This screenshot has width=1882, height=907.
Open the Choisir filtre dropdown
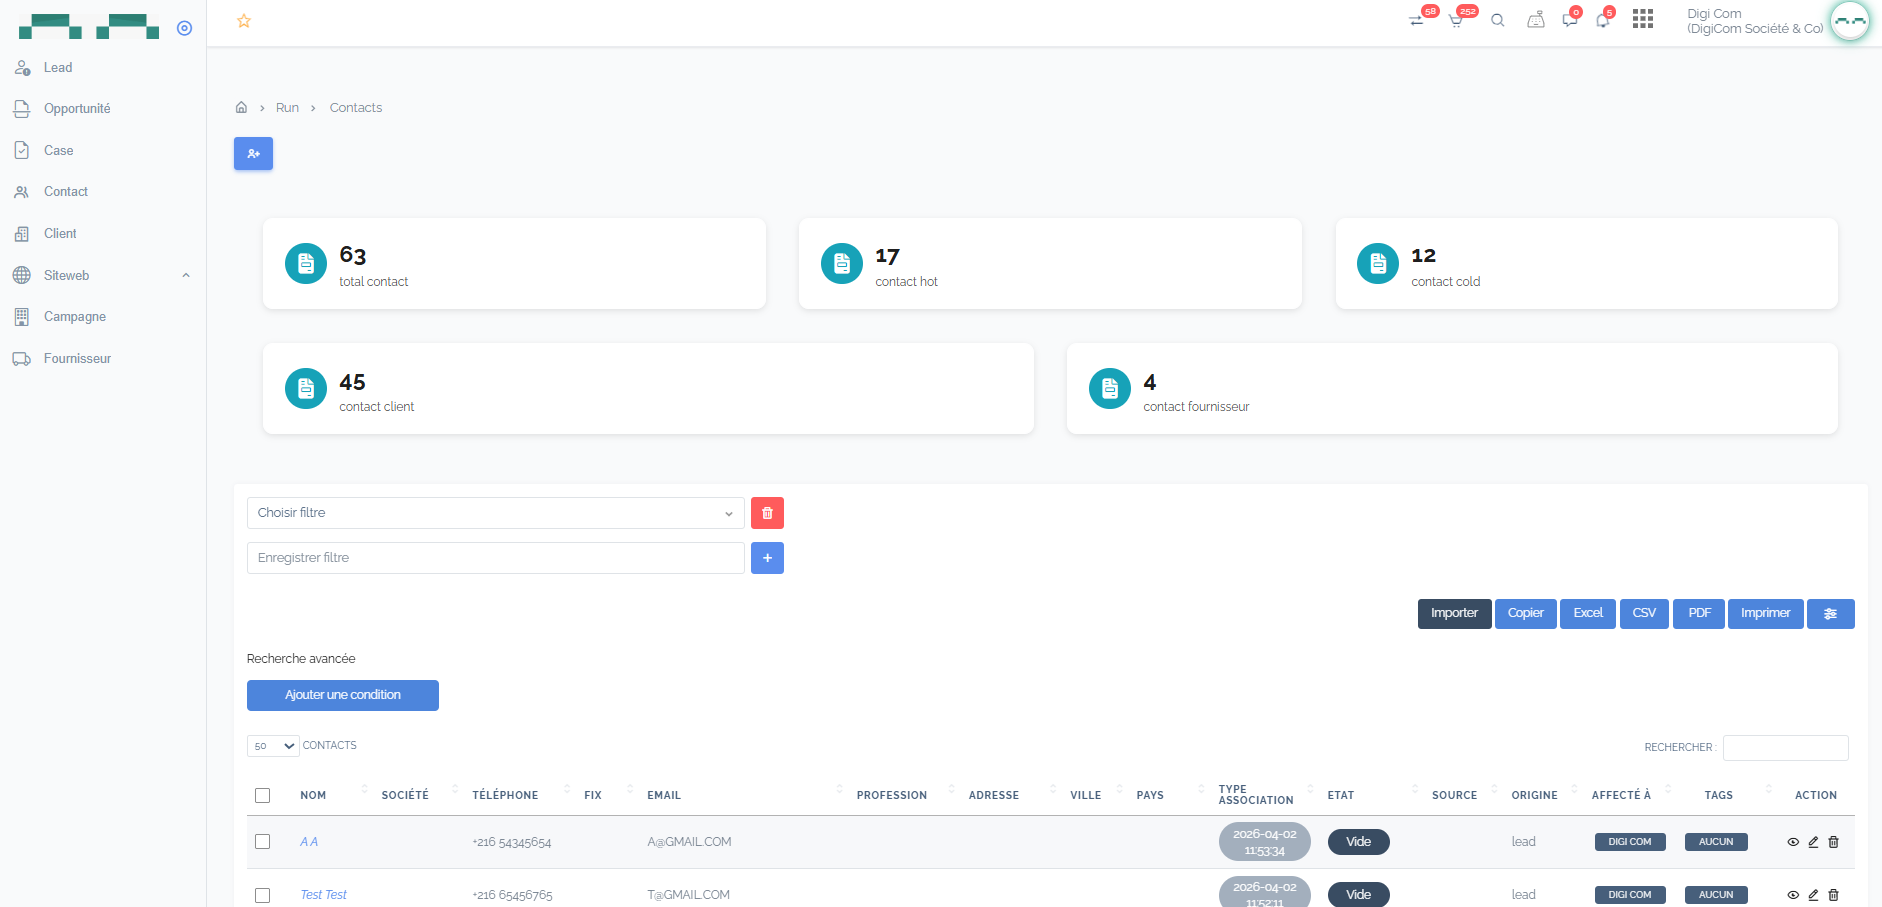496,513
